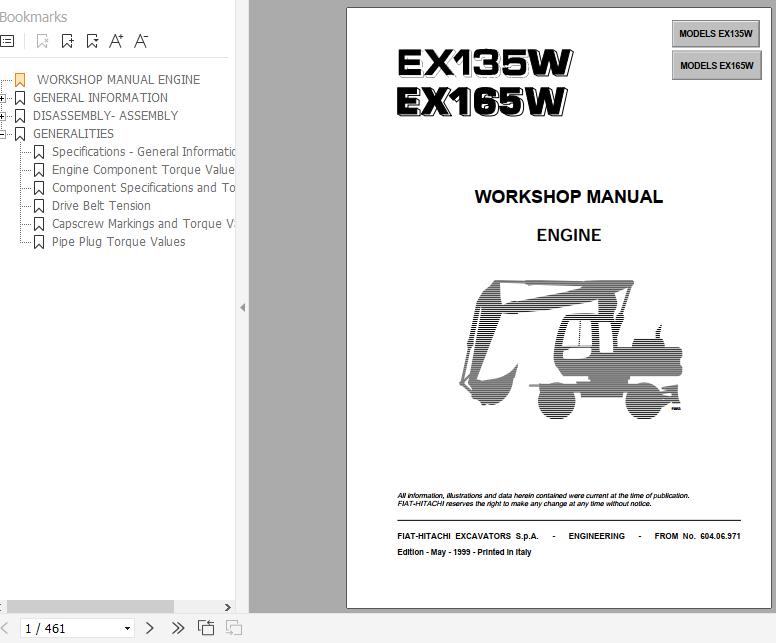Jump to the last page
The image size is (776, 643).
[178, 629]
